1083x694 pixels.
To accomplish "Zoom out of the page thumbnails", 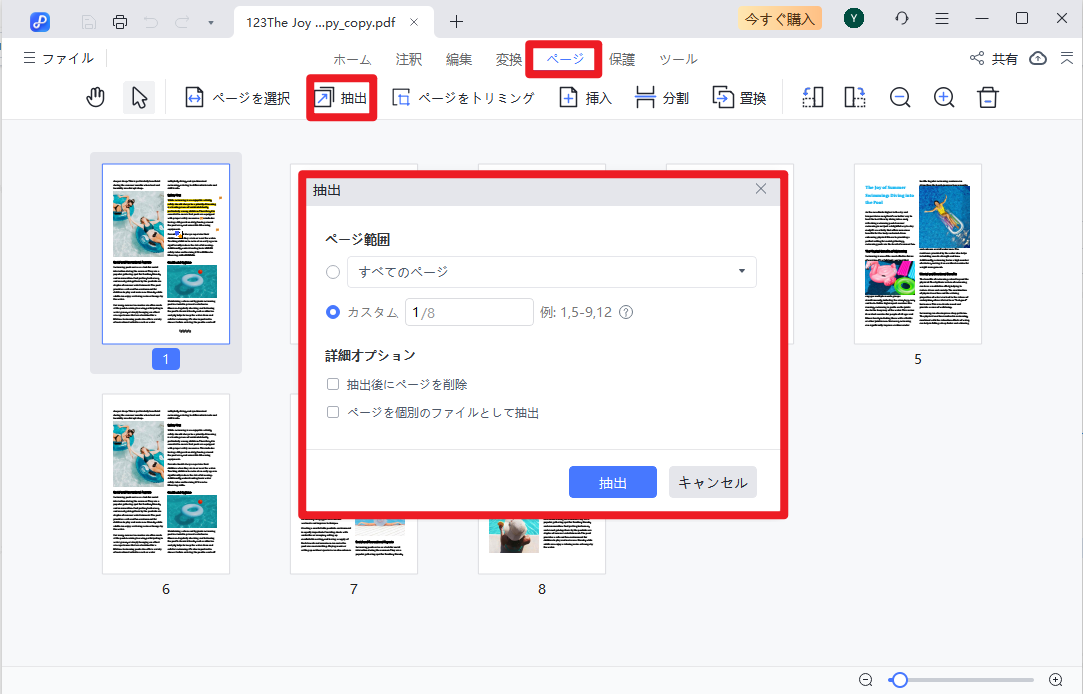I will click(899, 96).
